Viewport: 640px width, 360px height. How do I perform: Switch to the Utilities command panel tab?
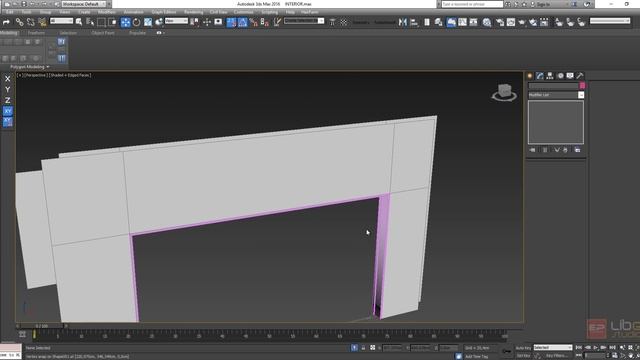(x=580, y=76)
